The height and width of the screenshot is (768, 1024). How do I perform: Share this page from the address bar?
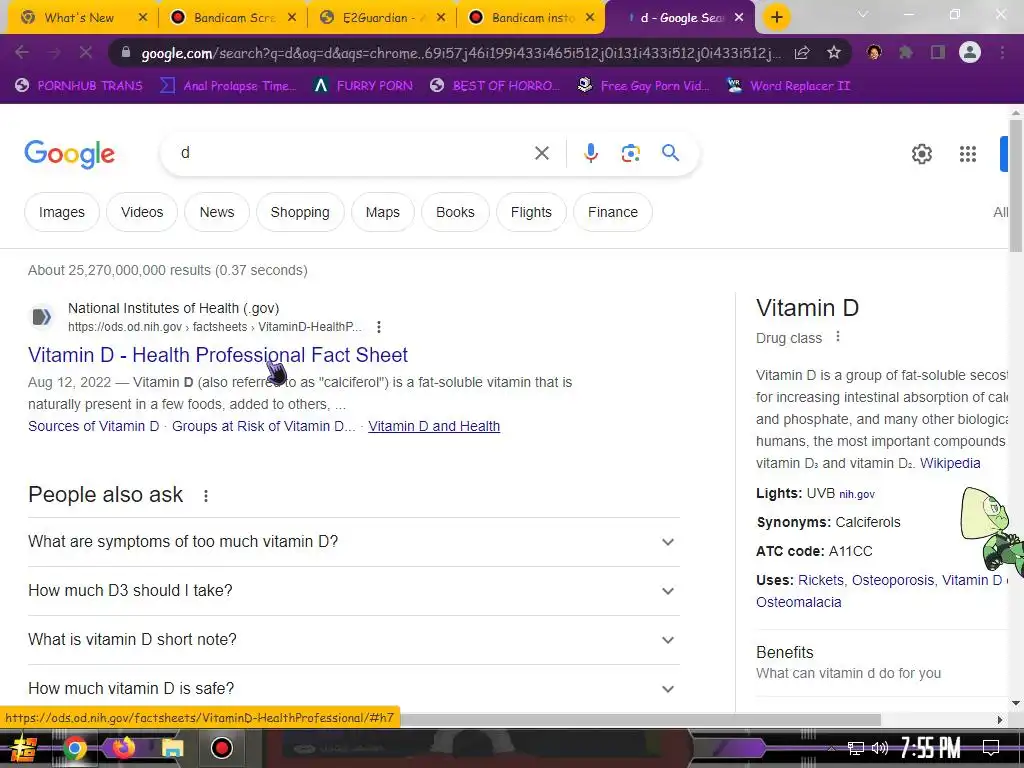802,52
